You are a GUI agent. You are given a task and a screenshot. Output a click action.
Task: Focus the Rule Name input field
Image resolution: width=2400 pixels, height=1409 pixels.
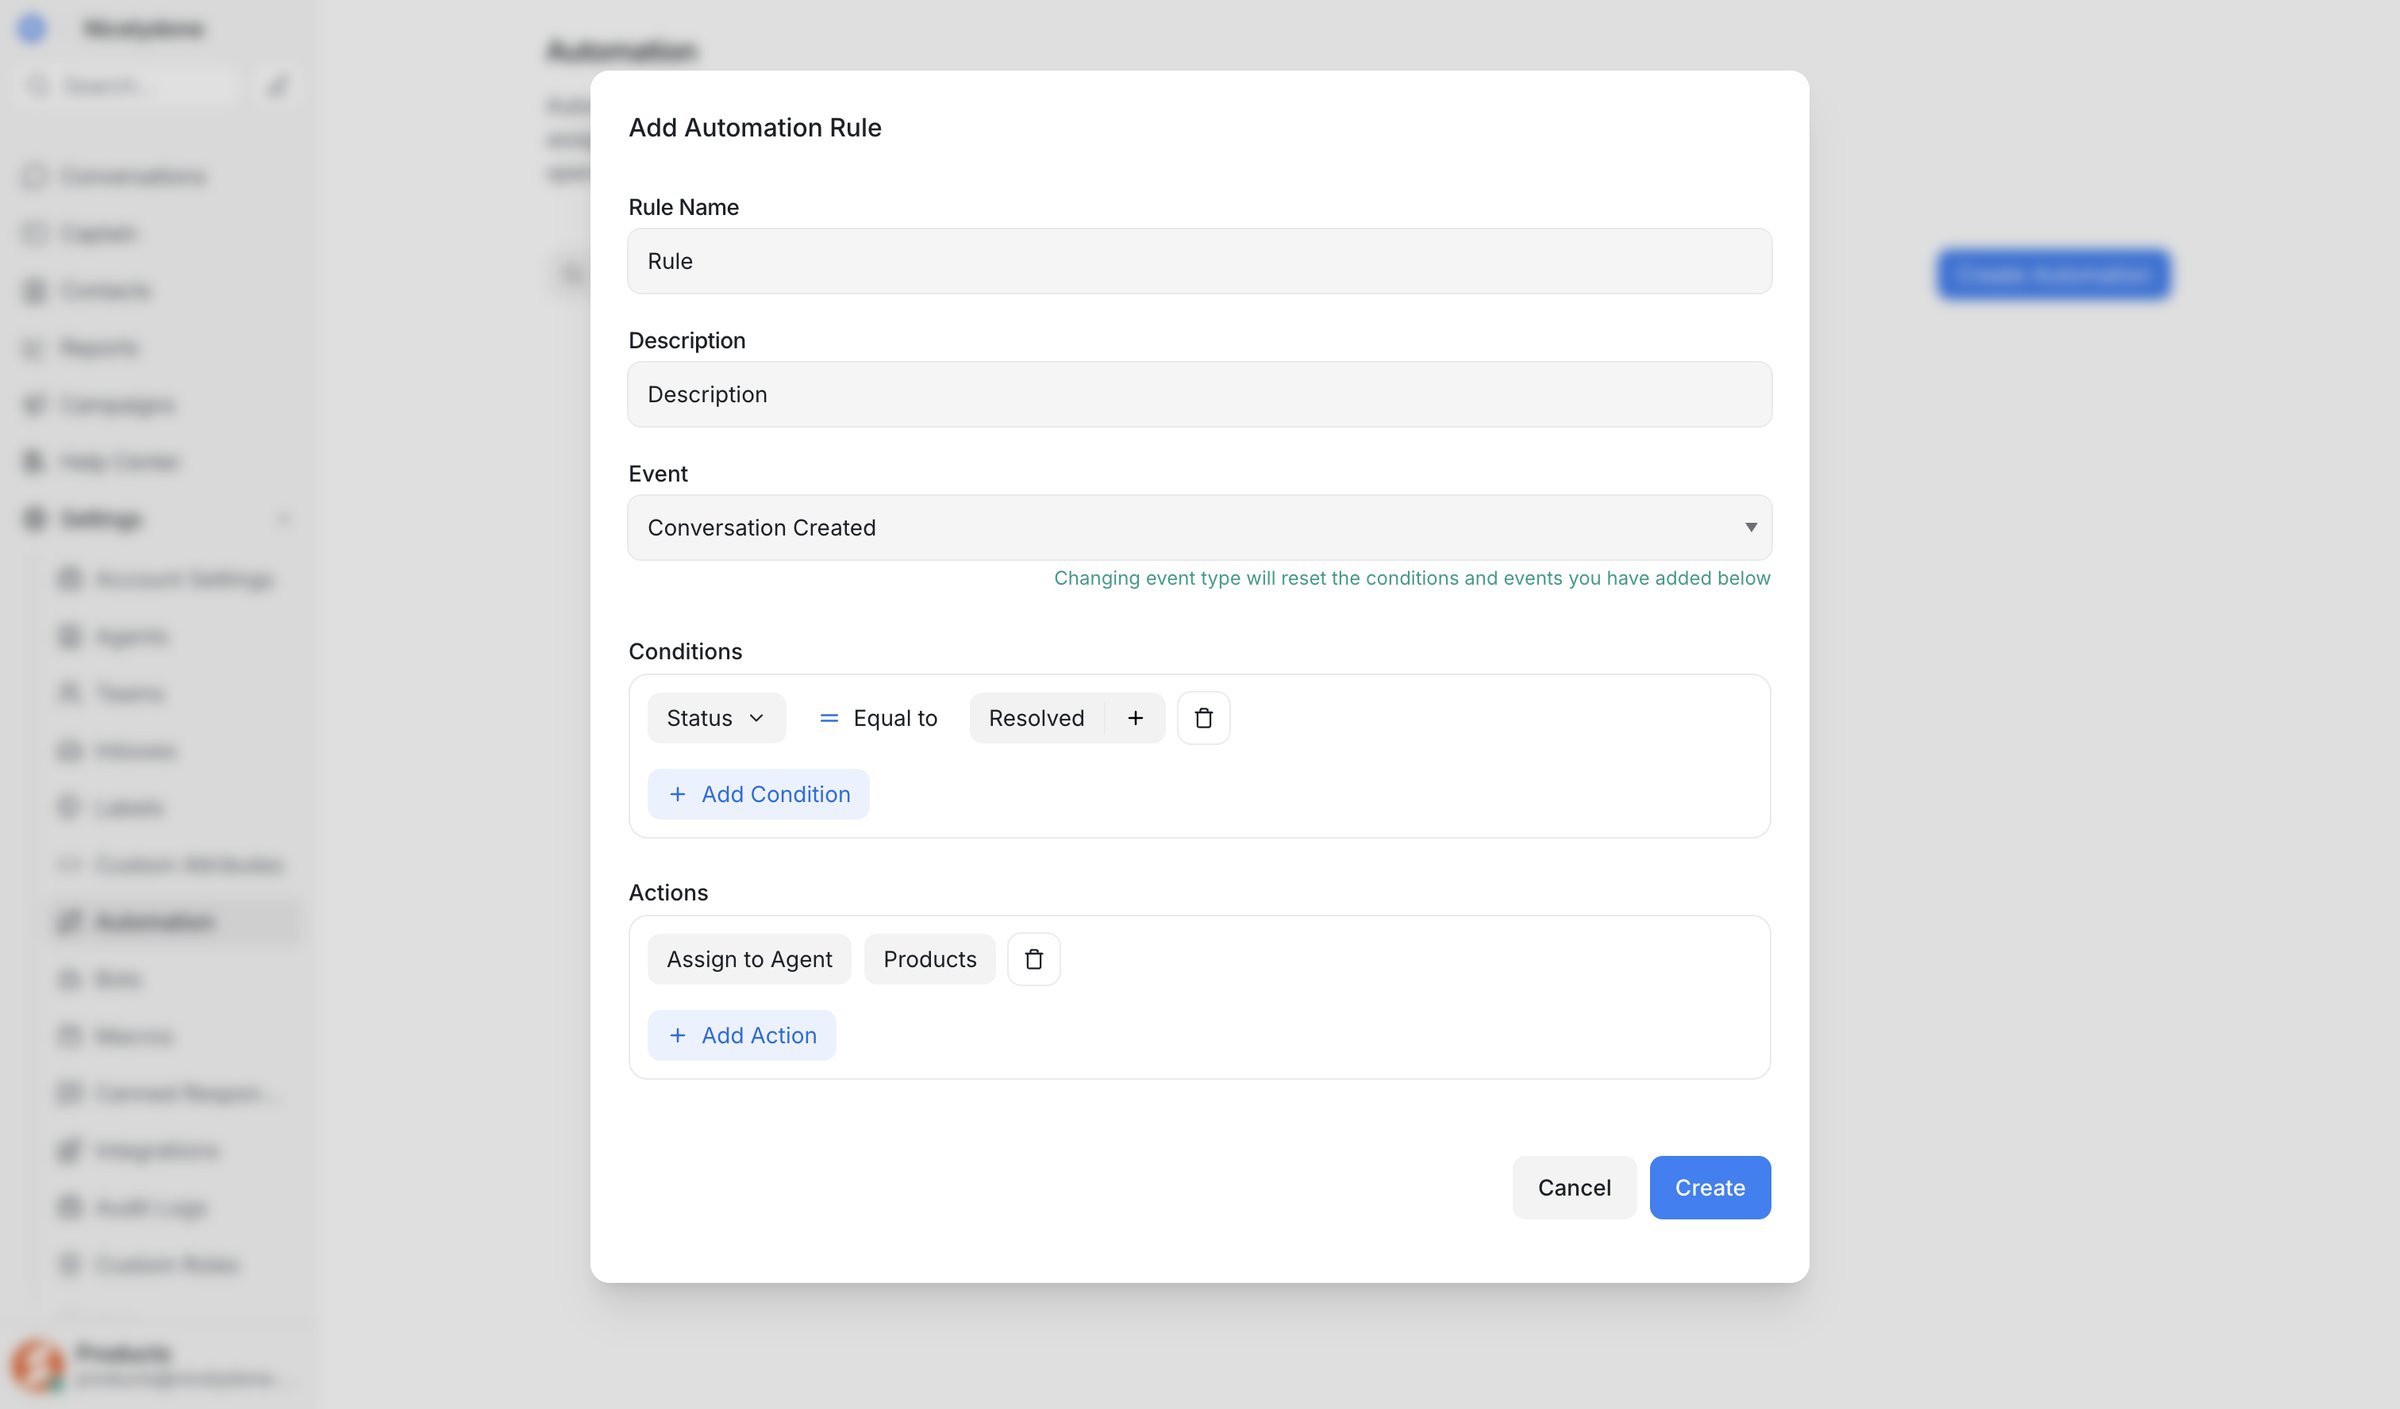click(1199, 261)
